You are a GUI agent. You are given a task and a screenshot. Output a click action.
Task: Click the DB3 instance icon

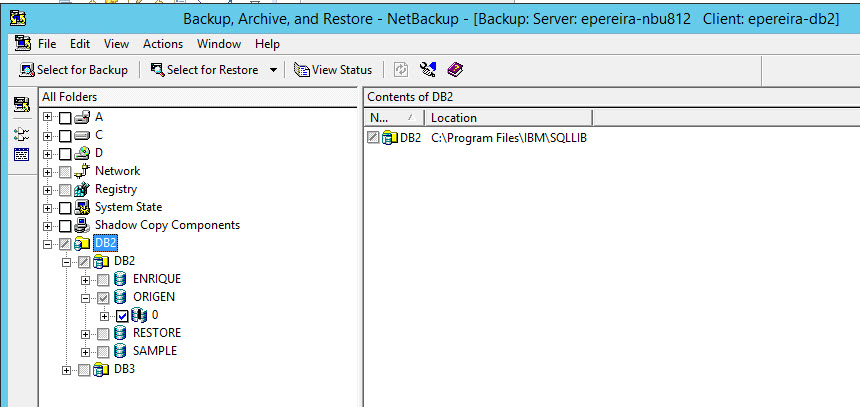coord(101,370)
